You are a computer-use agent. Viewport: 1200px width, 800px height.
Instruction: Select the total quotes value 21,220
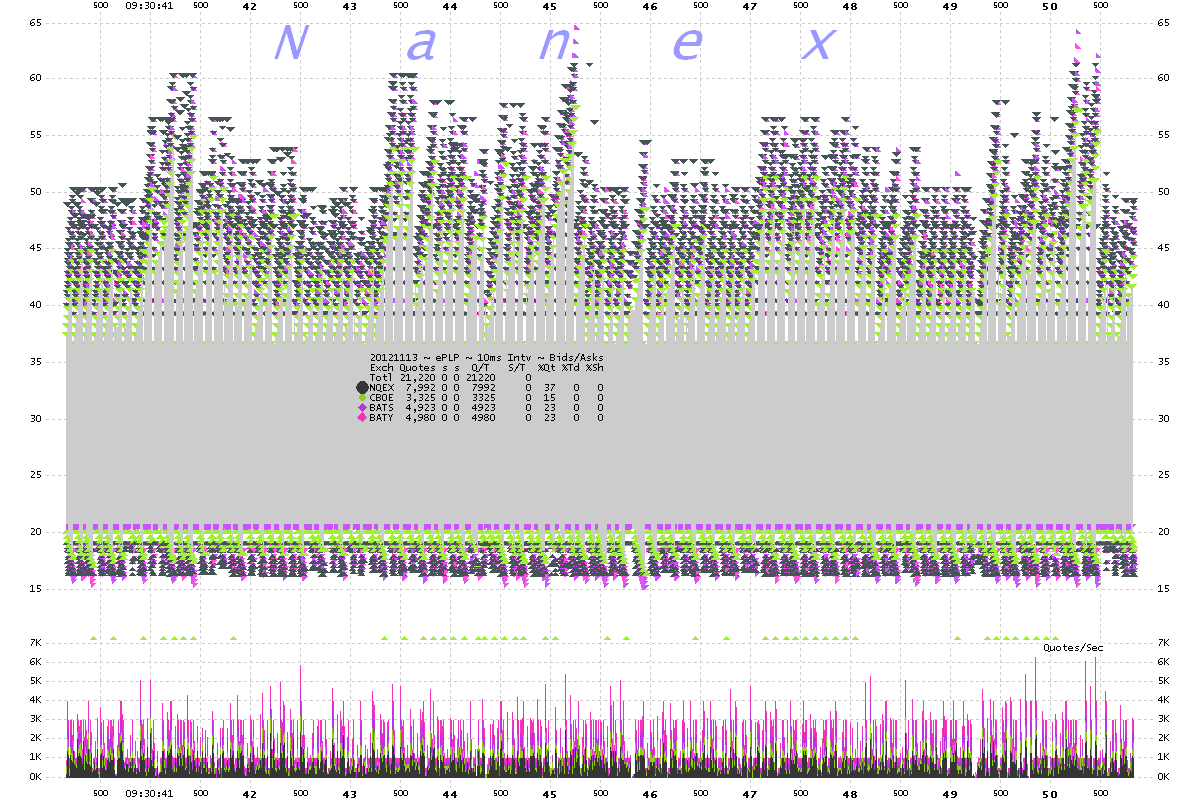pyautogui.click(x=418, y=377)
